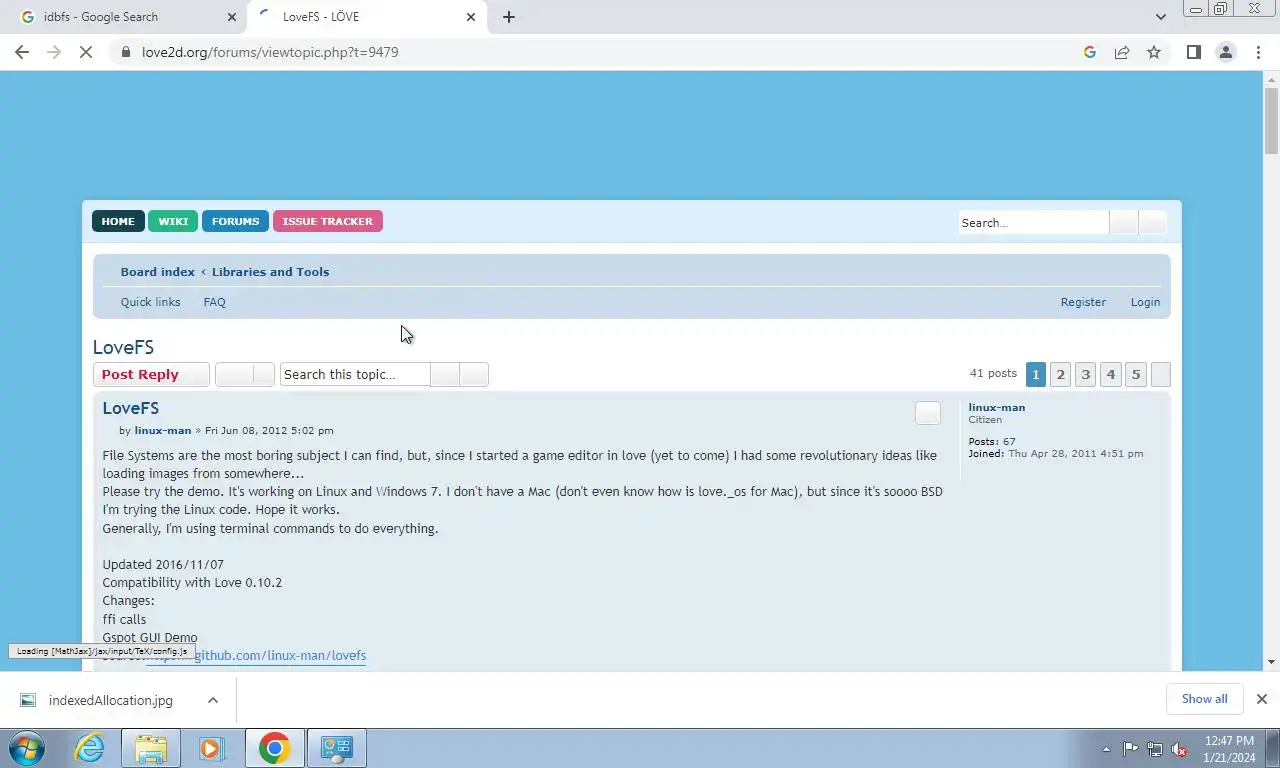This screenshot has height=768, width=1280.
Task: Open the Board index link
Action: (158, 272)
